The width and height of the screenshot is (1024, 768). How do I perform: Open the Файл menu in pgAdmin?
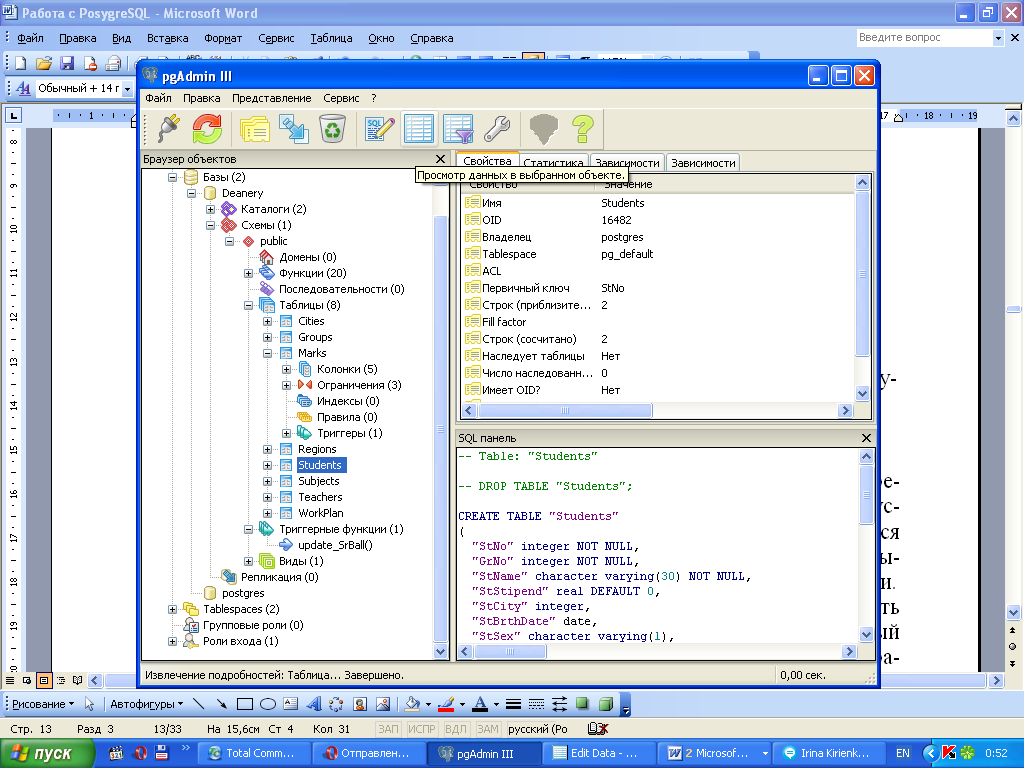pyautogui.click(x=158, y=98)
